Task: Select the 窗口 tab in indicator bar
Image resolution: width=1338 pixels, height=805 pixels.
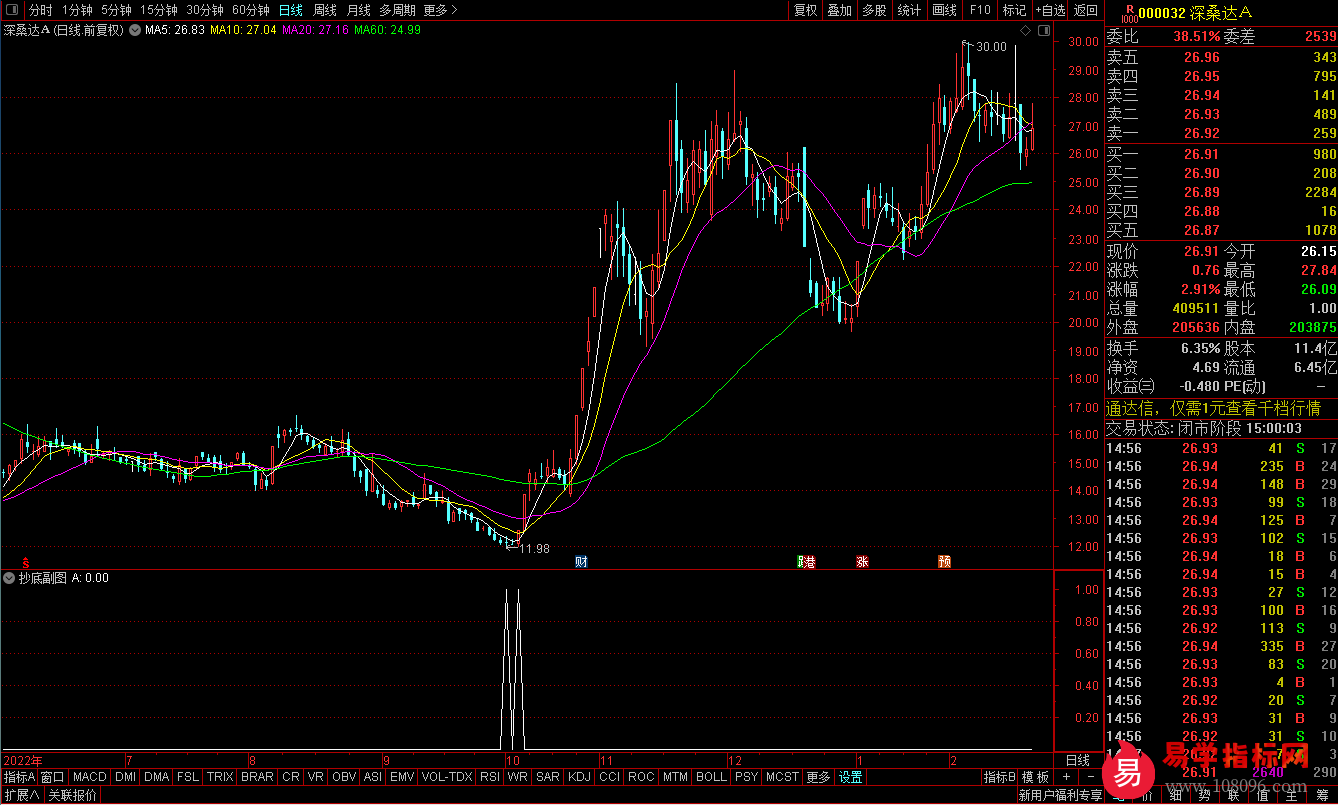Action: point(53,777)
